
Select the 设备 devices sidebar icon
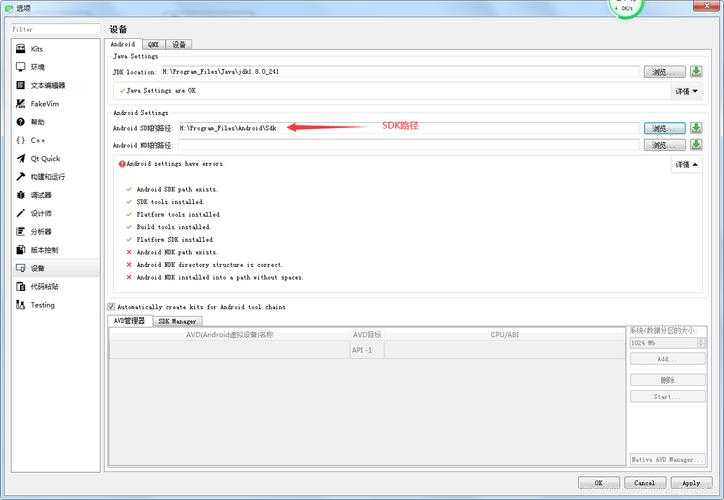point(21,268)
